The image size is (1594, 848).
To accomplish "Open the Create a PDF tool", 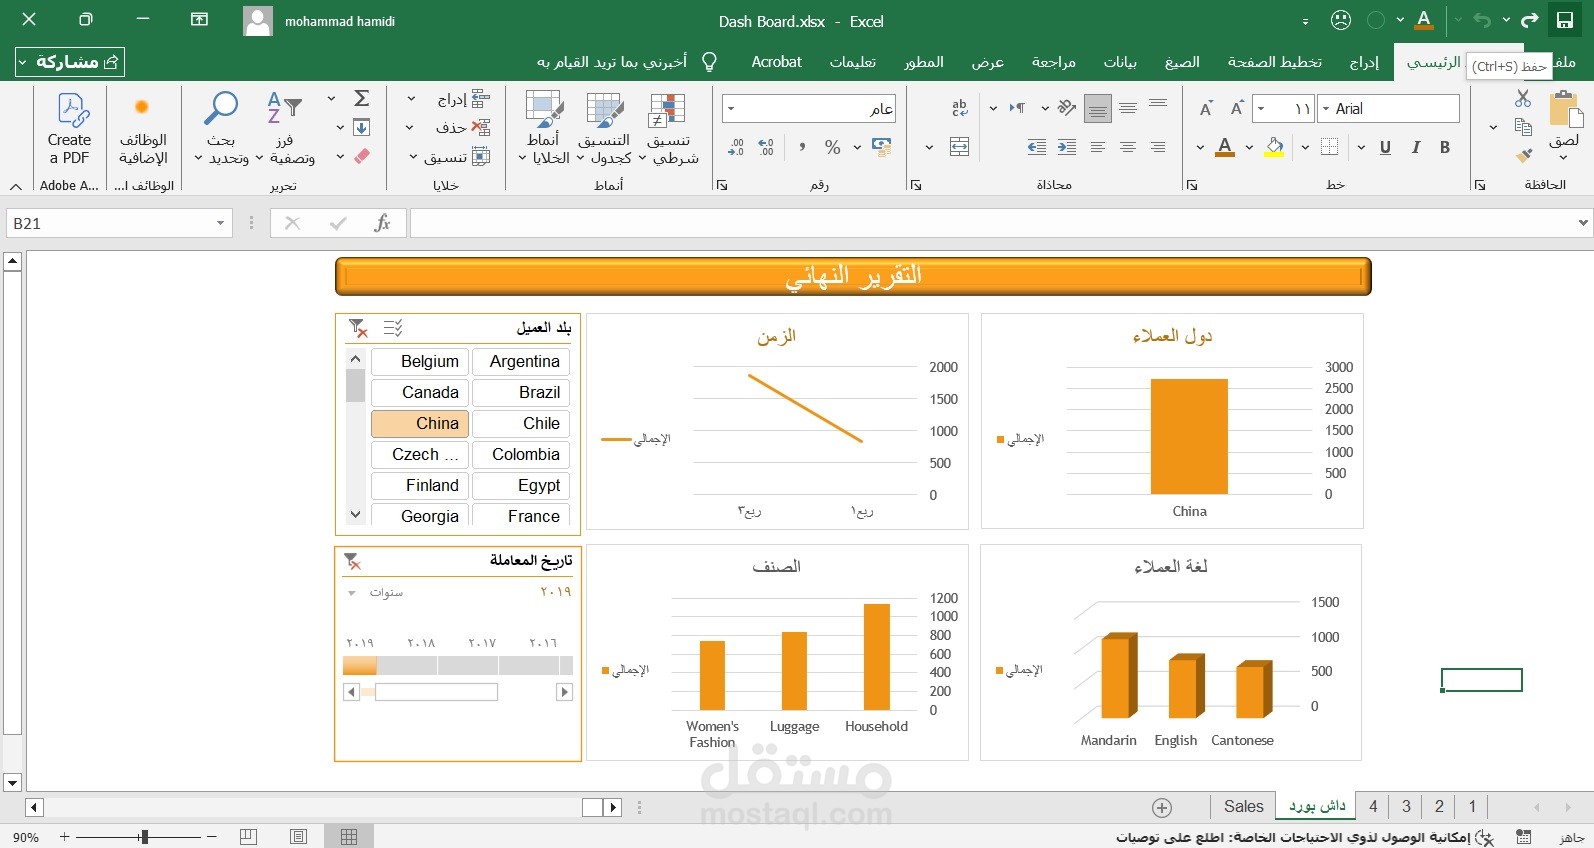I will [x=69, y=130].
